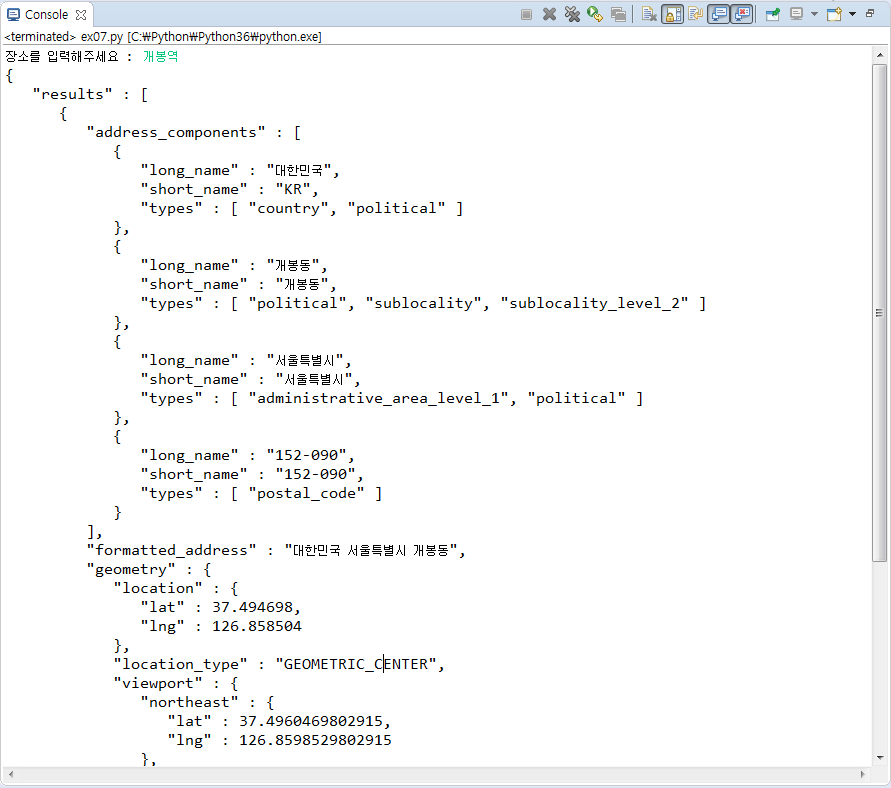Viewport: 891px width, 788px height.
Task: Click the "sublocality_level_2" text
Action: (x=594, y=303)
